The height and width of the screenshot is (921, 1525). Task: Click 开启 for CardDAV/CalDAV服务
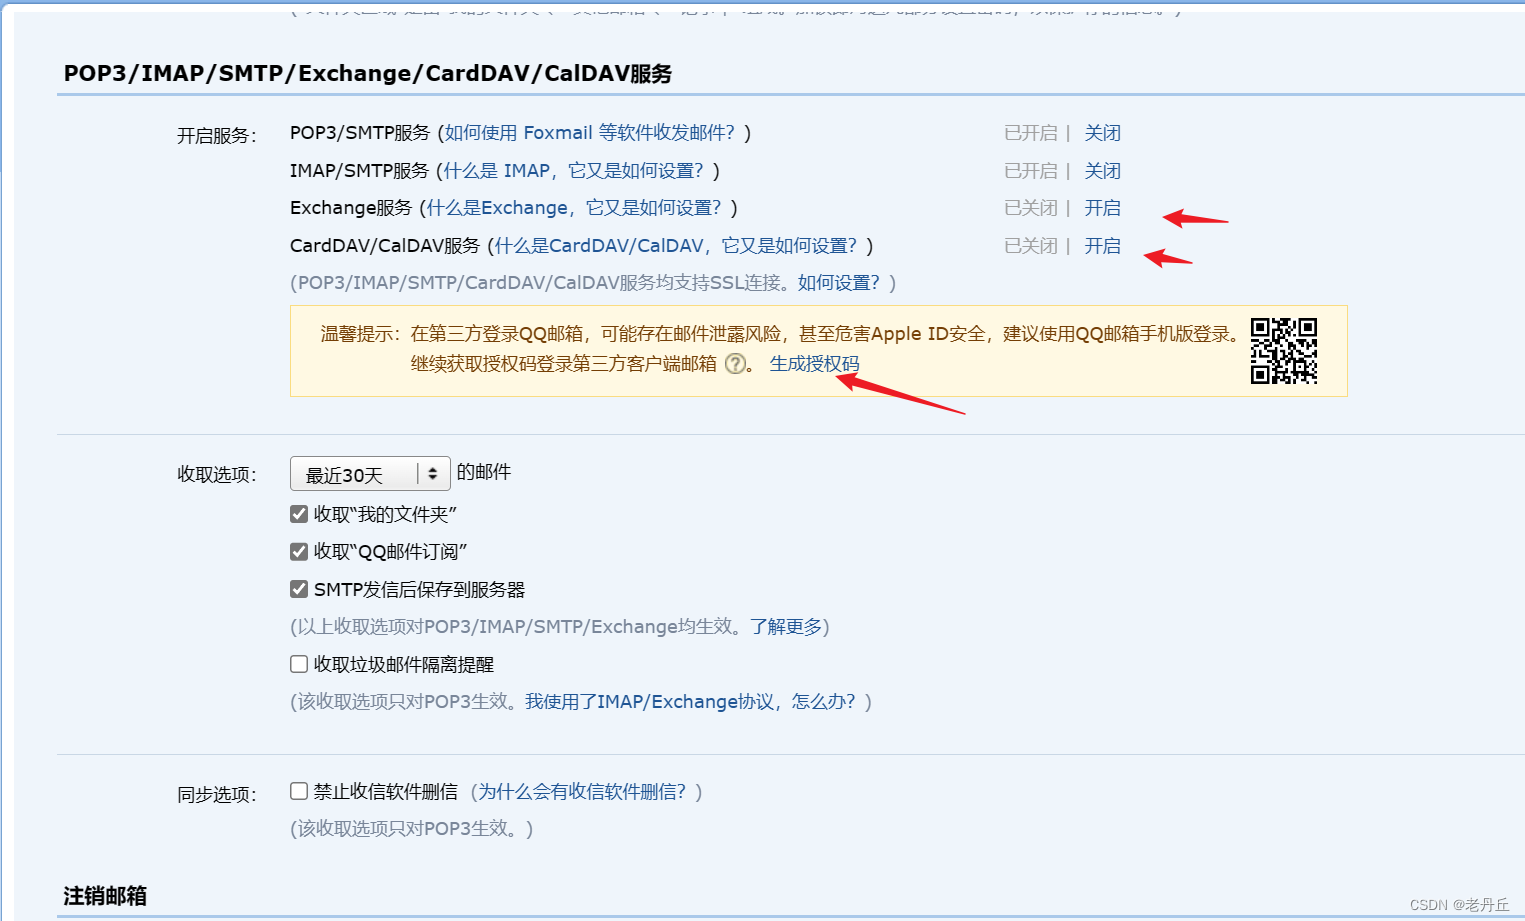pos(1103,246)
